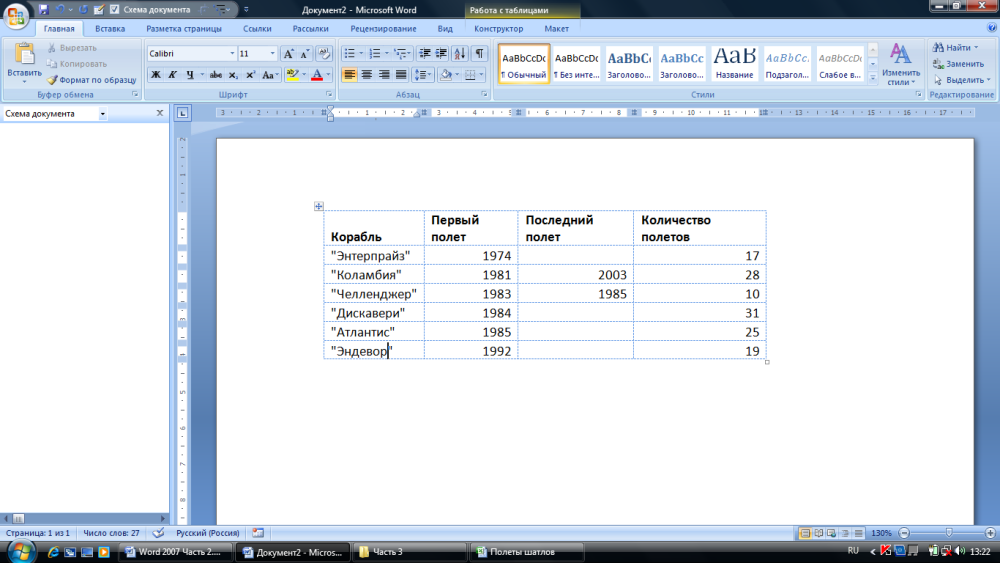Open the Схема документа pane dropdown
Image resolution: width=1000 pixels, height=563 pixels.
point(102,113)
